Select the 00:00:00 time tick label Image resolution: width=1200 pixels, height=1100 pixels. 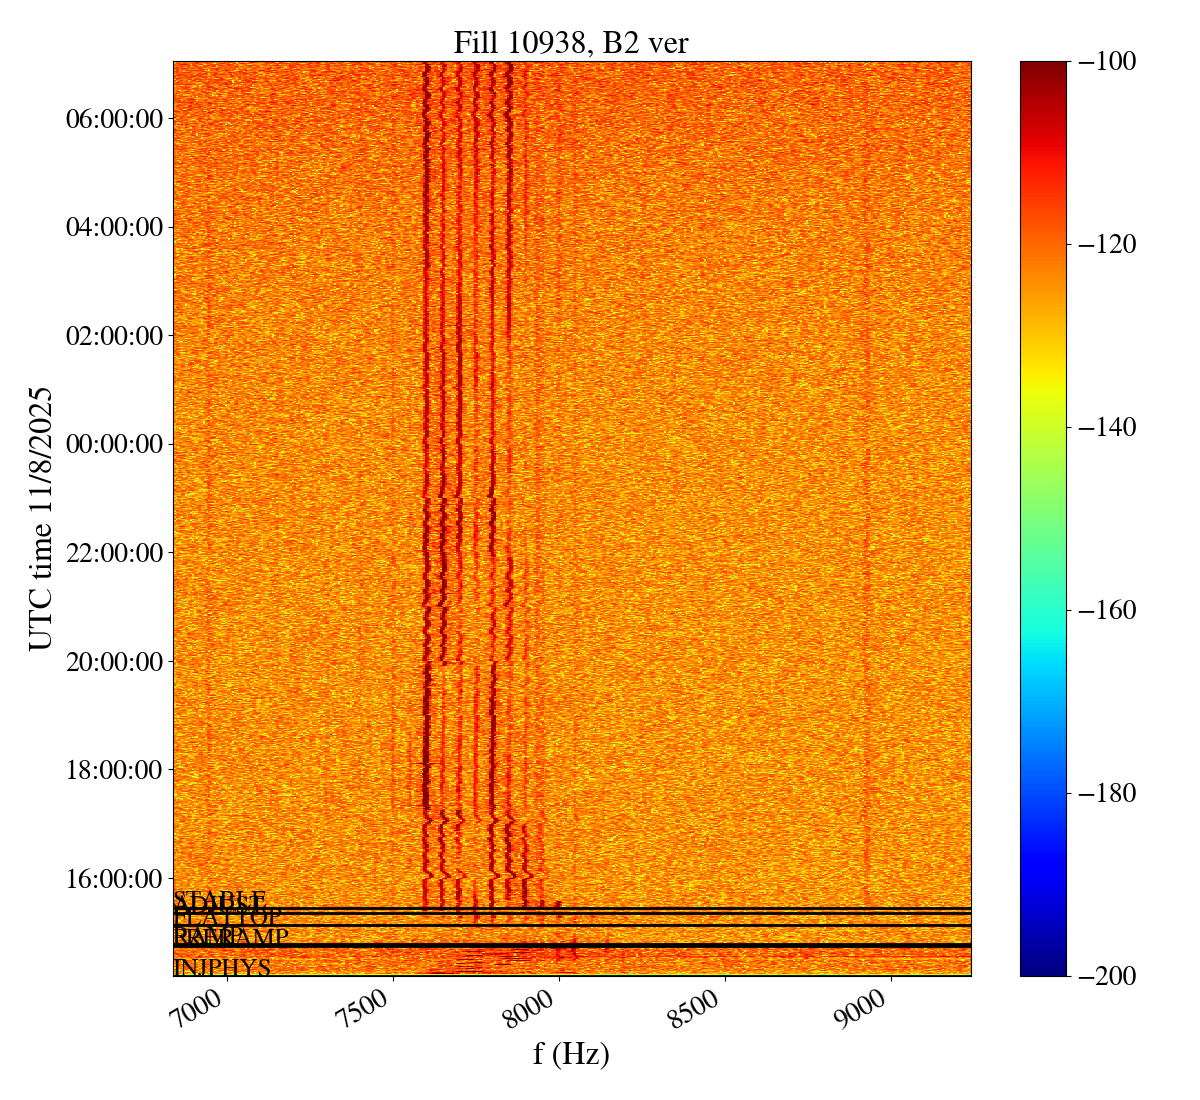coord(114,444)
